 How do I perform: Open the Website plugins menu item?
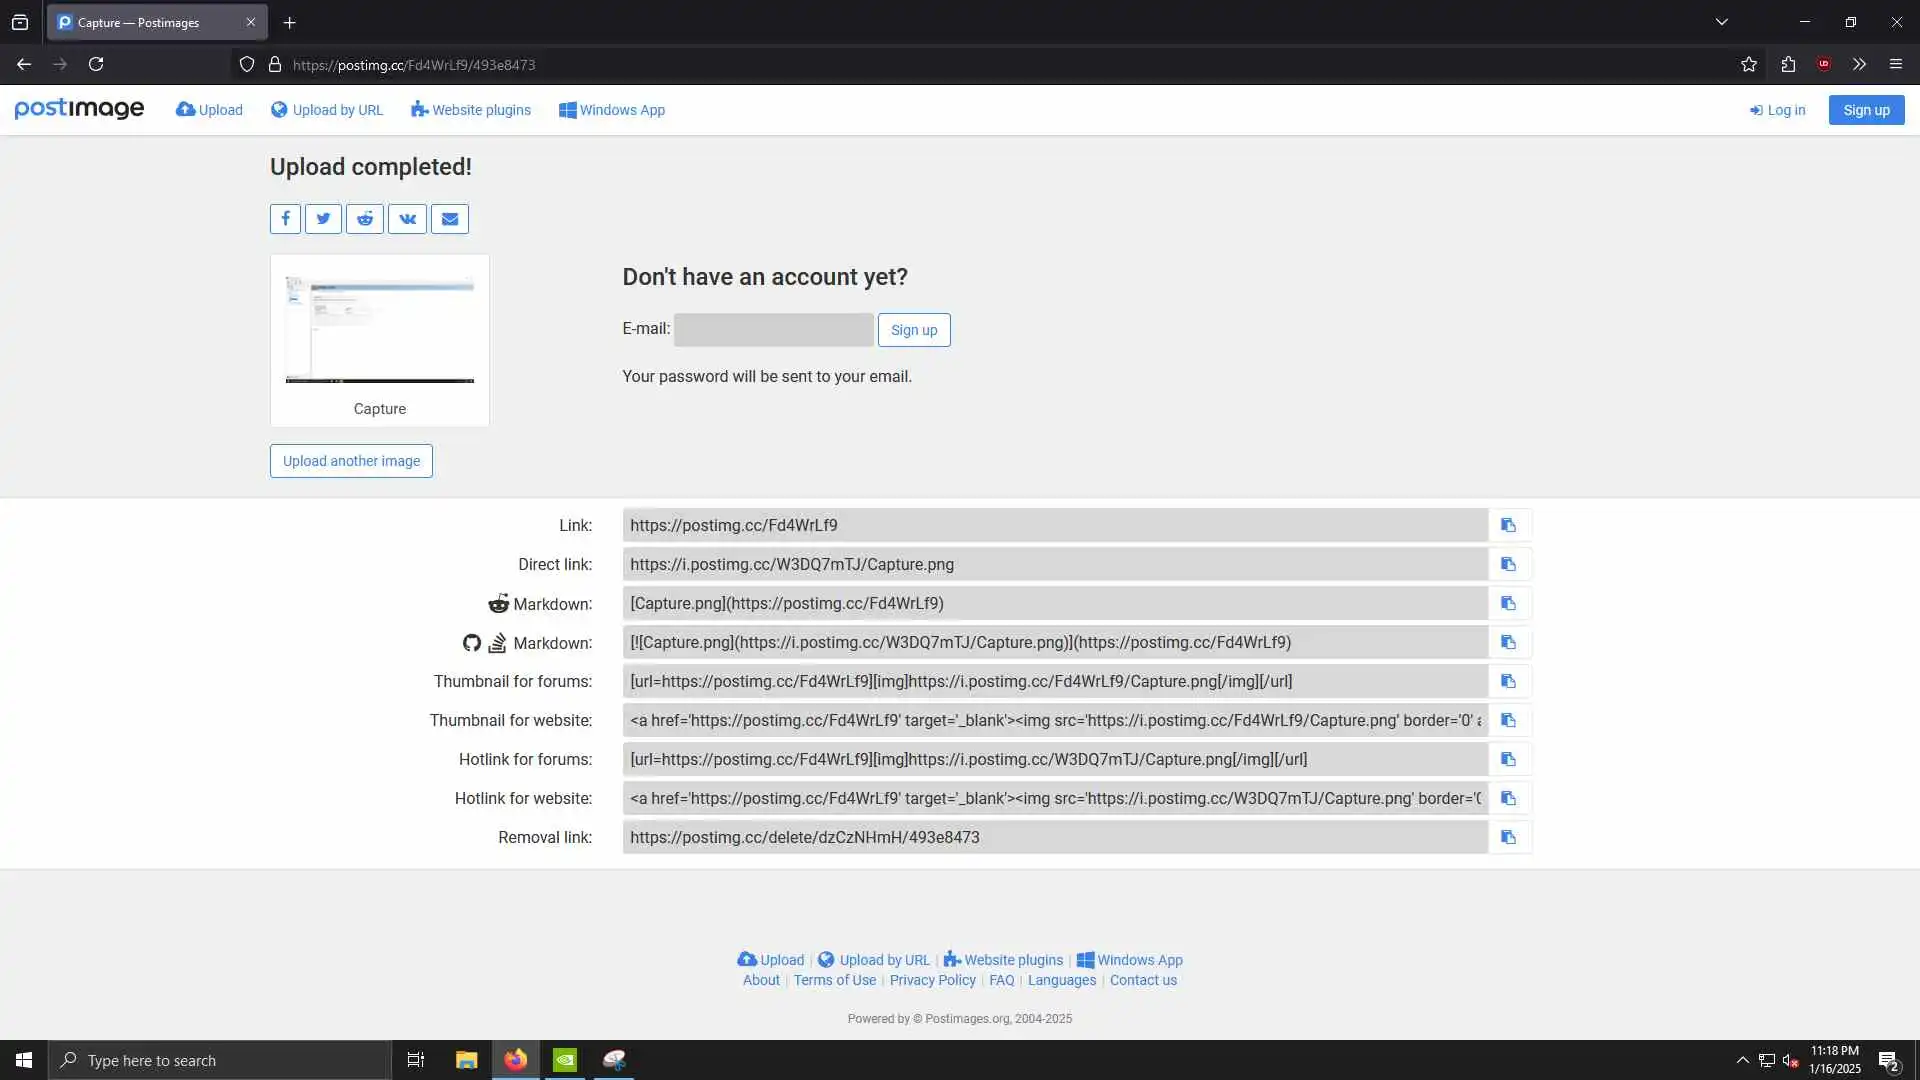[471, 110]
